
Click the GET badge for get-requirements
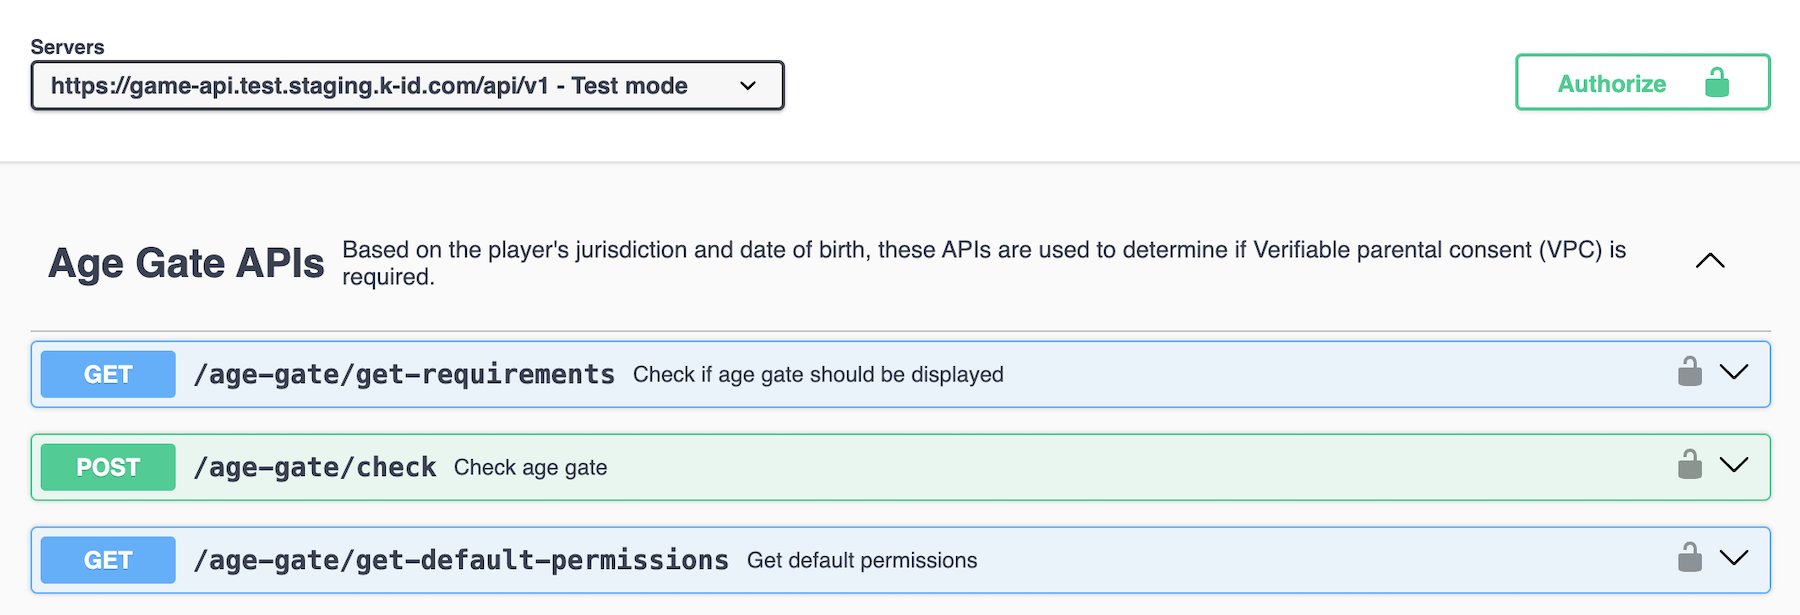coord(108,374)
